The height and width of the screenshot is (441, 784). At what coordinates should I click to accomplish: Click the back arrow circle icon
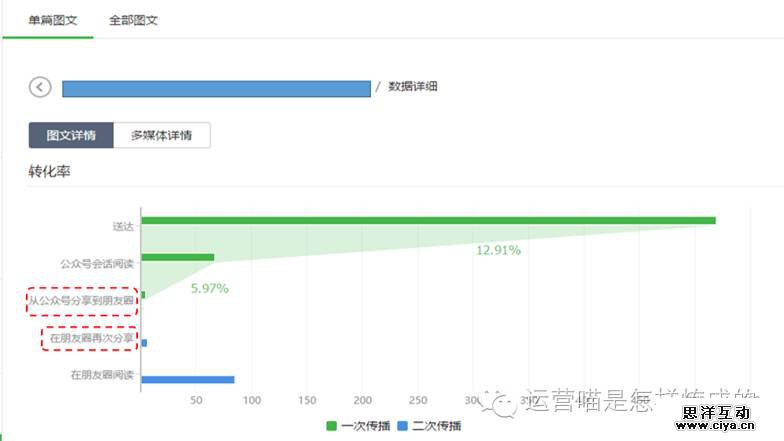[40, 87]
